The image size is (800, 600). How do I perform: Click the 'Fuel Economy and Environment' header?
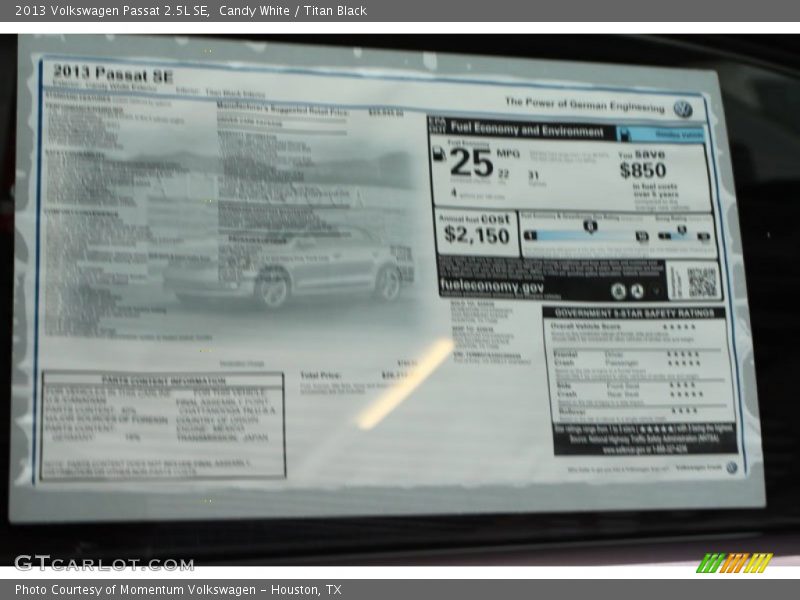pos(527,130)
